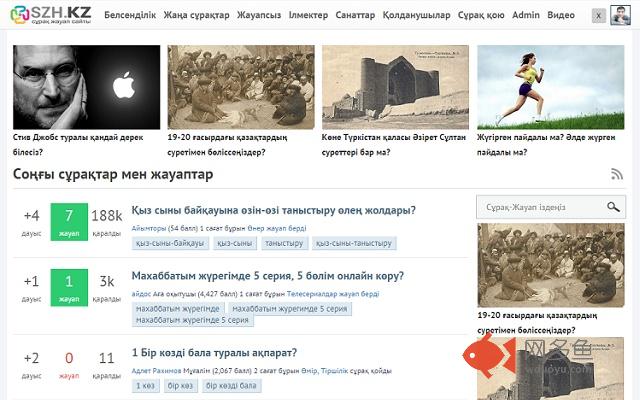Open the Белсенділік menu item

coord(130,15)
